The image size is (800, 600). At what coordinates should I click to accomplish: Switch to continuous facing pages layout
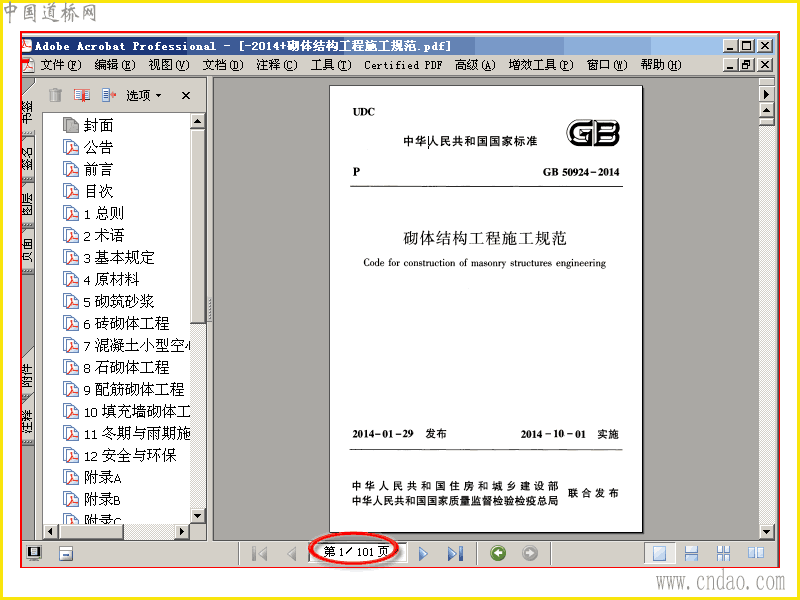pos(723,553)
